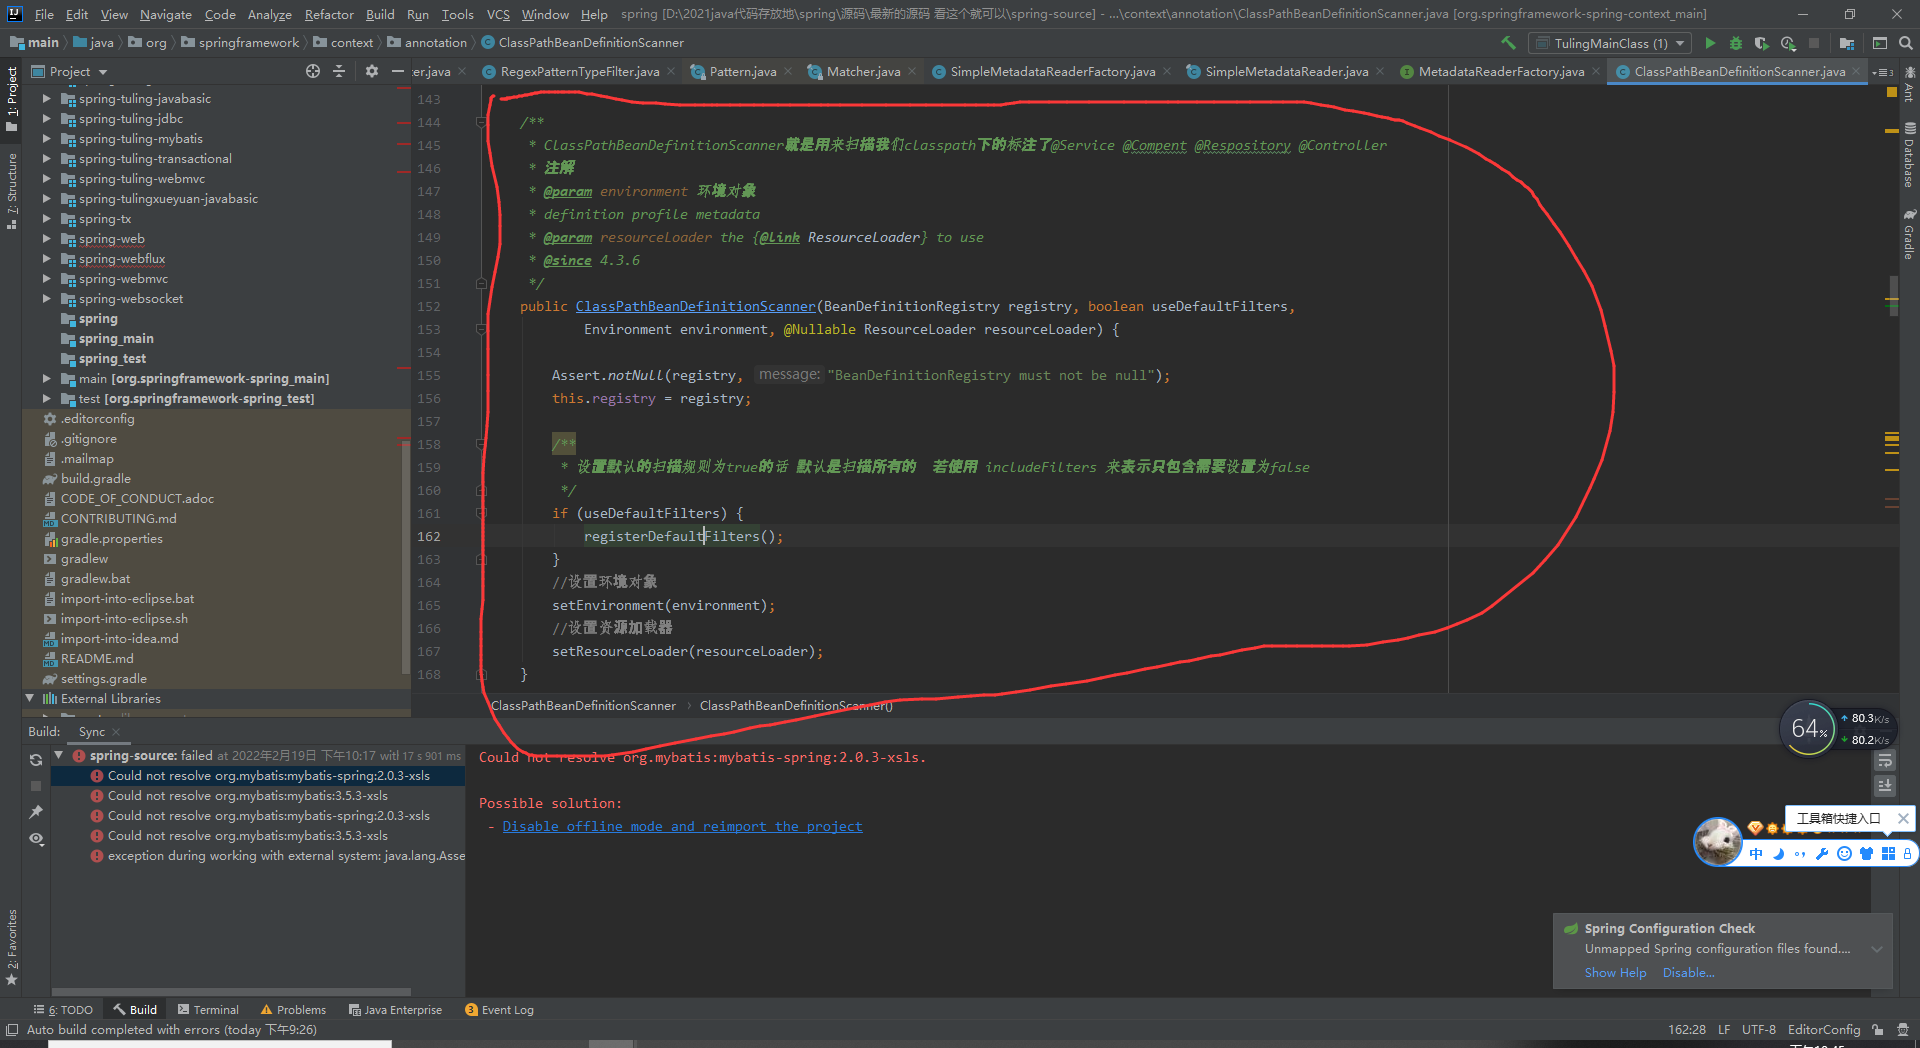The width and height of the screenshot is (1920, 1048).
Task: Toggle IME moon night mode icon
Action: pos(1778,853)
